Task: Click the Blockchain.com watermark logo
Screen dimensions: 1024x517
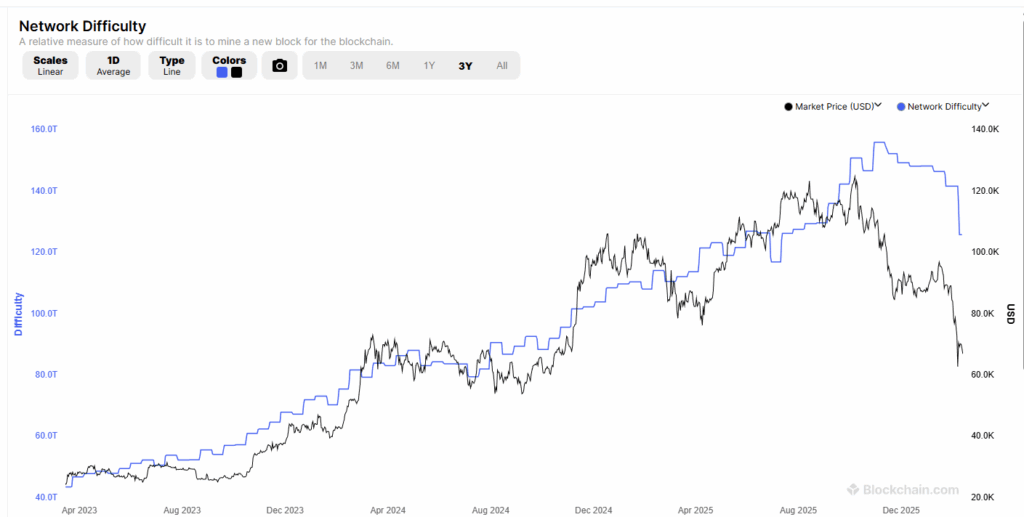Action: click(853, 490)
